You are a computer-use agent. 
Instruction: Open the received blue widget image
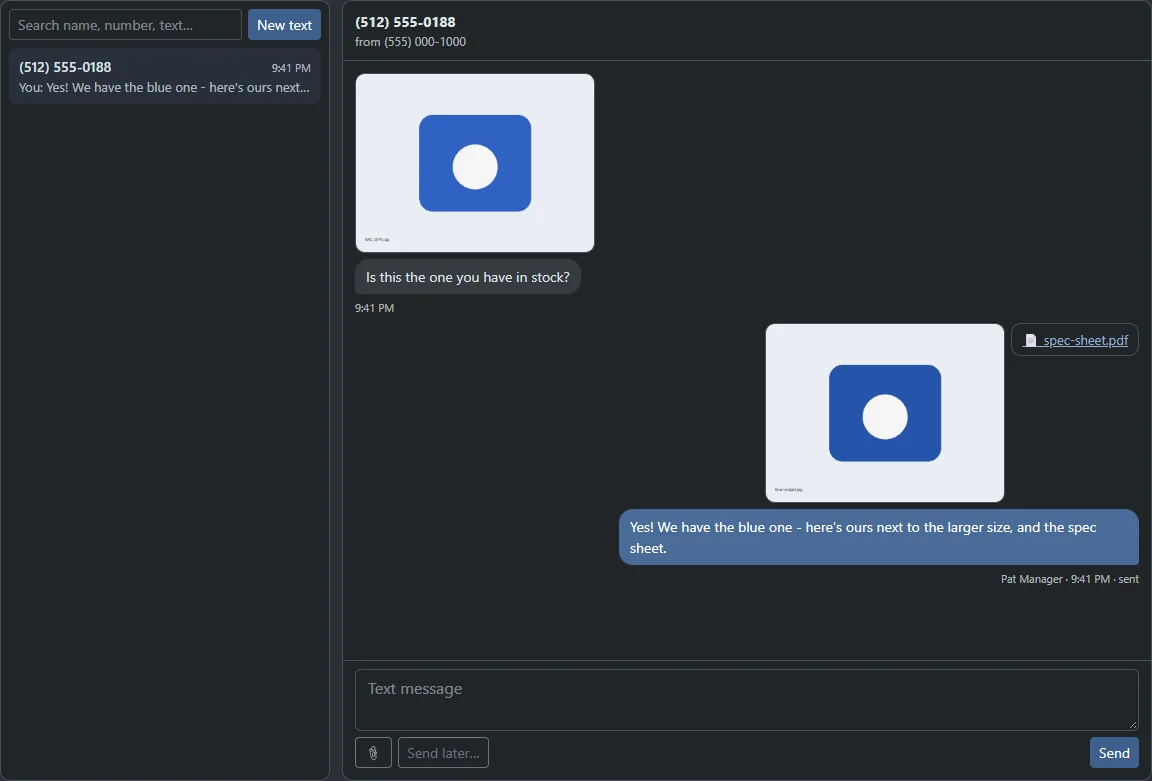click(x=475, y=163)
